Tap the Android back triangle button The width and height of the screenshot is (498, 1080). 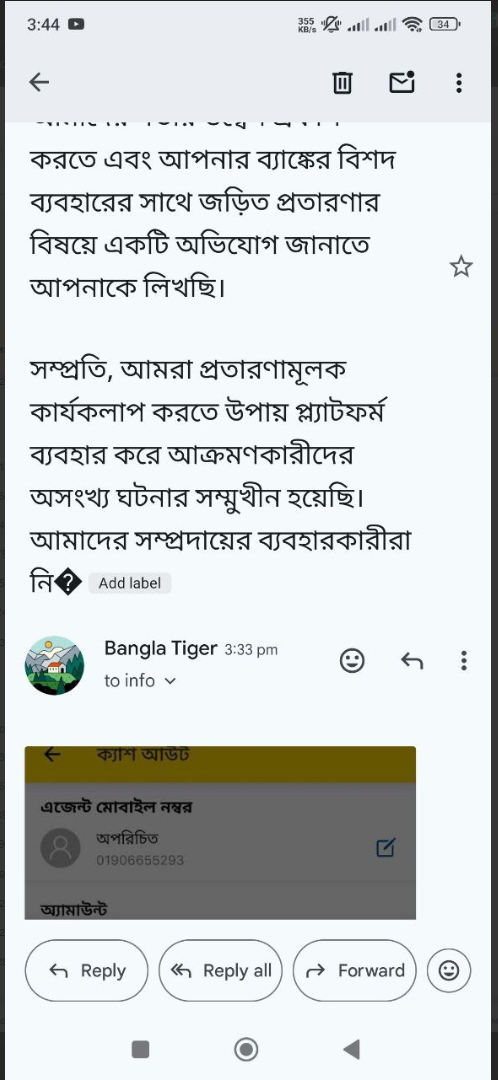(351, 1049)
